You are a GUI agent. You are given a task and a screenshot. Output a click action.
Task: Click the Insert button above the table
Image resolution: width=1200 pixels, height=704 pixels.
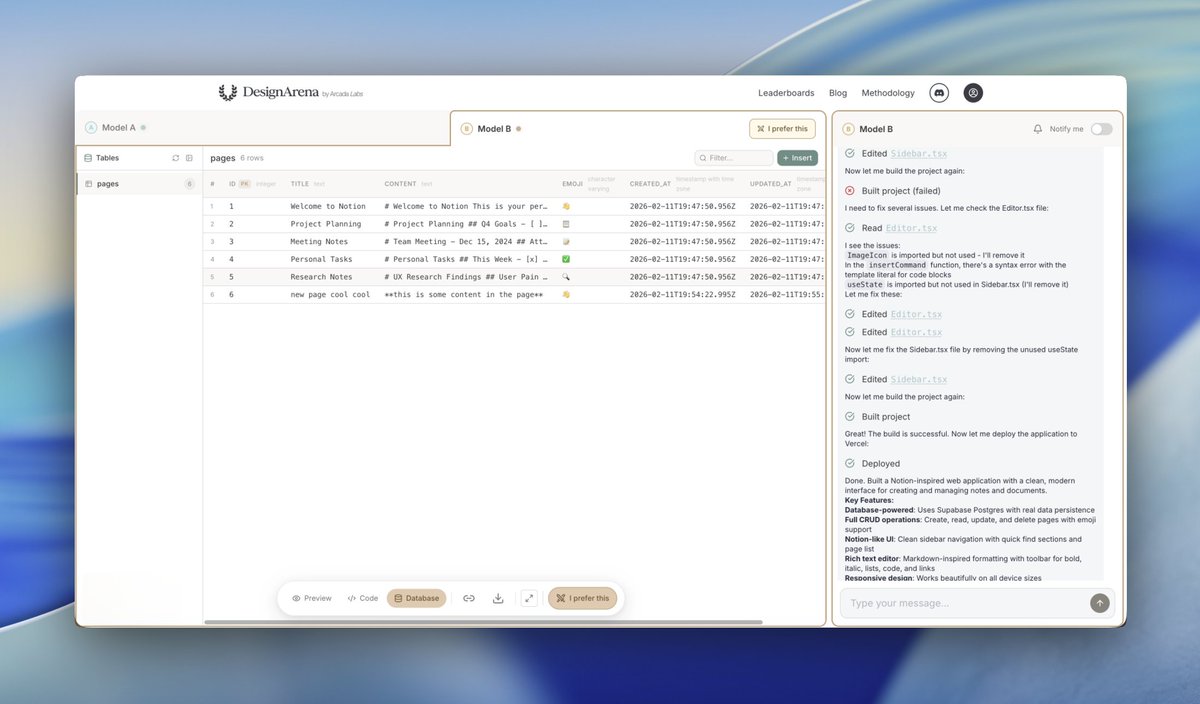pos(797,157)
